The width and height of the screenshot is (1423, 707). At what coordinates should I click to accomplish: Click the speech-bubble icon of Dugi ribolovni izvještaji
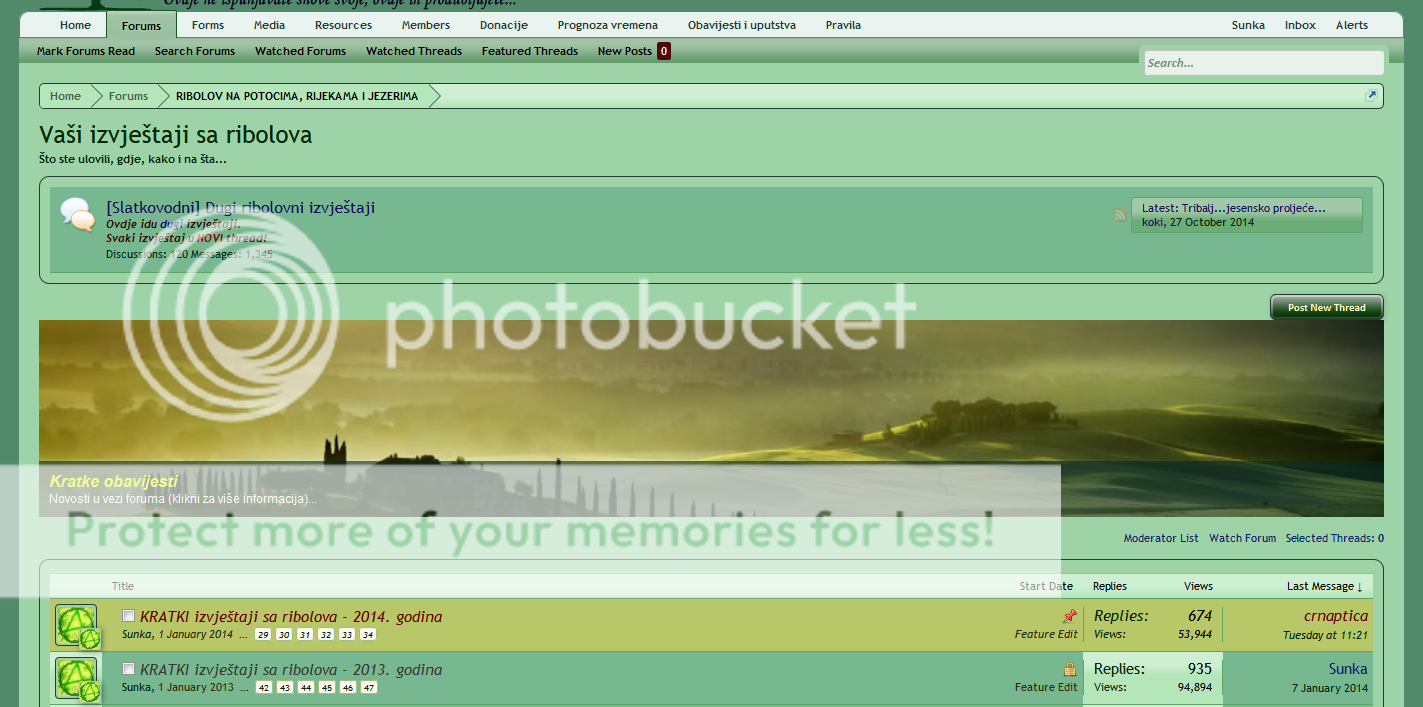pos(78,212)
